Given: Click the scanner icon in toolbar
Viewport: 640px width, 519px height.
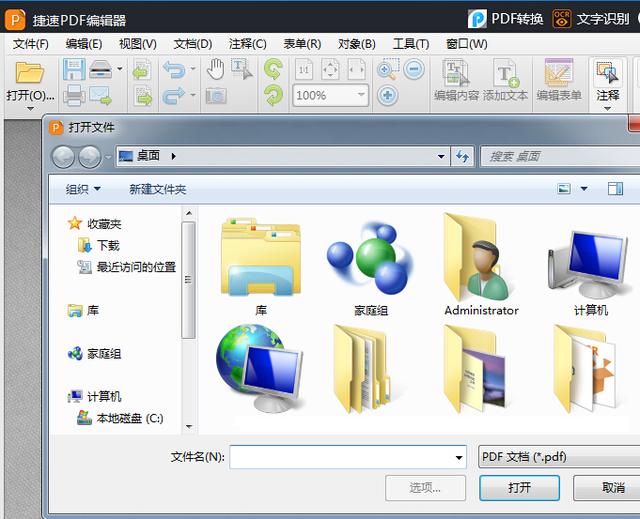Looking at the screenshot, I should pyautogui.click(x=100, y=69).
